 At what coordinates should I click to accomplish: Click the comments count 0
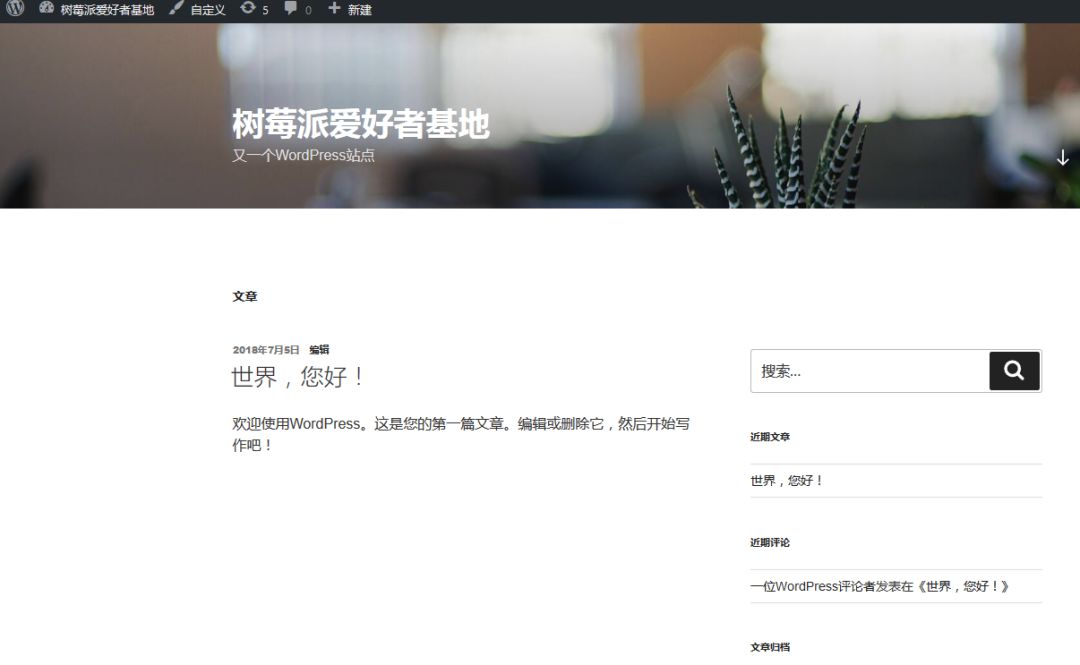pyautogui.click(x=308, y=10)
